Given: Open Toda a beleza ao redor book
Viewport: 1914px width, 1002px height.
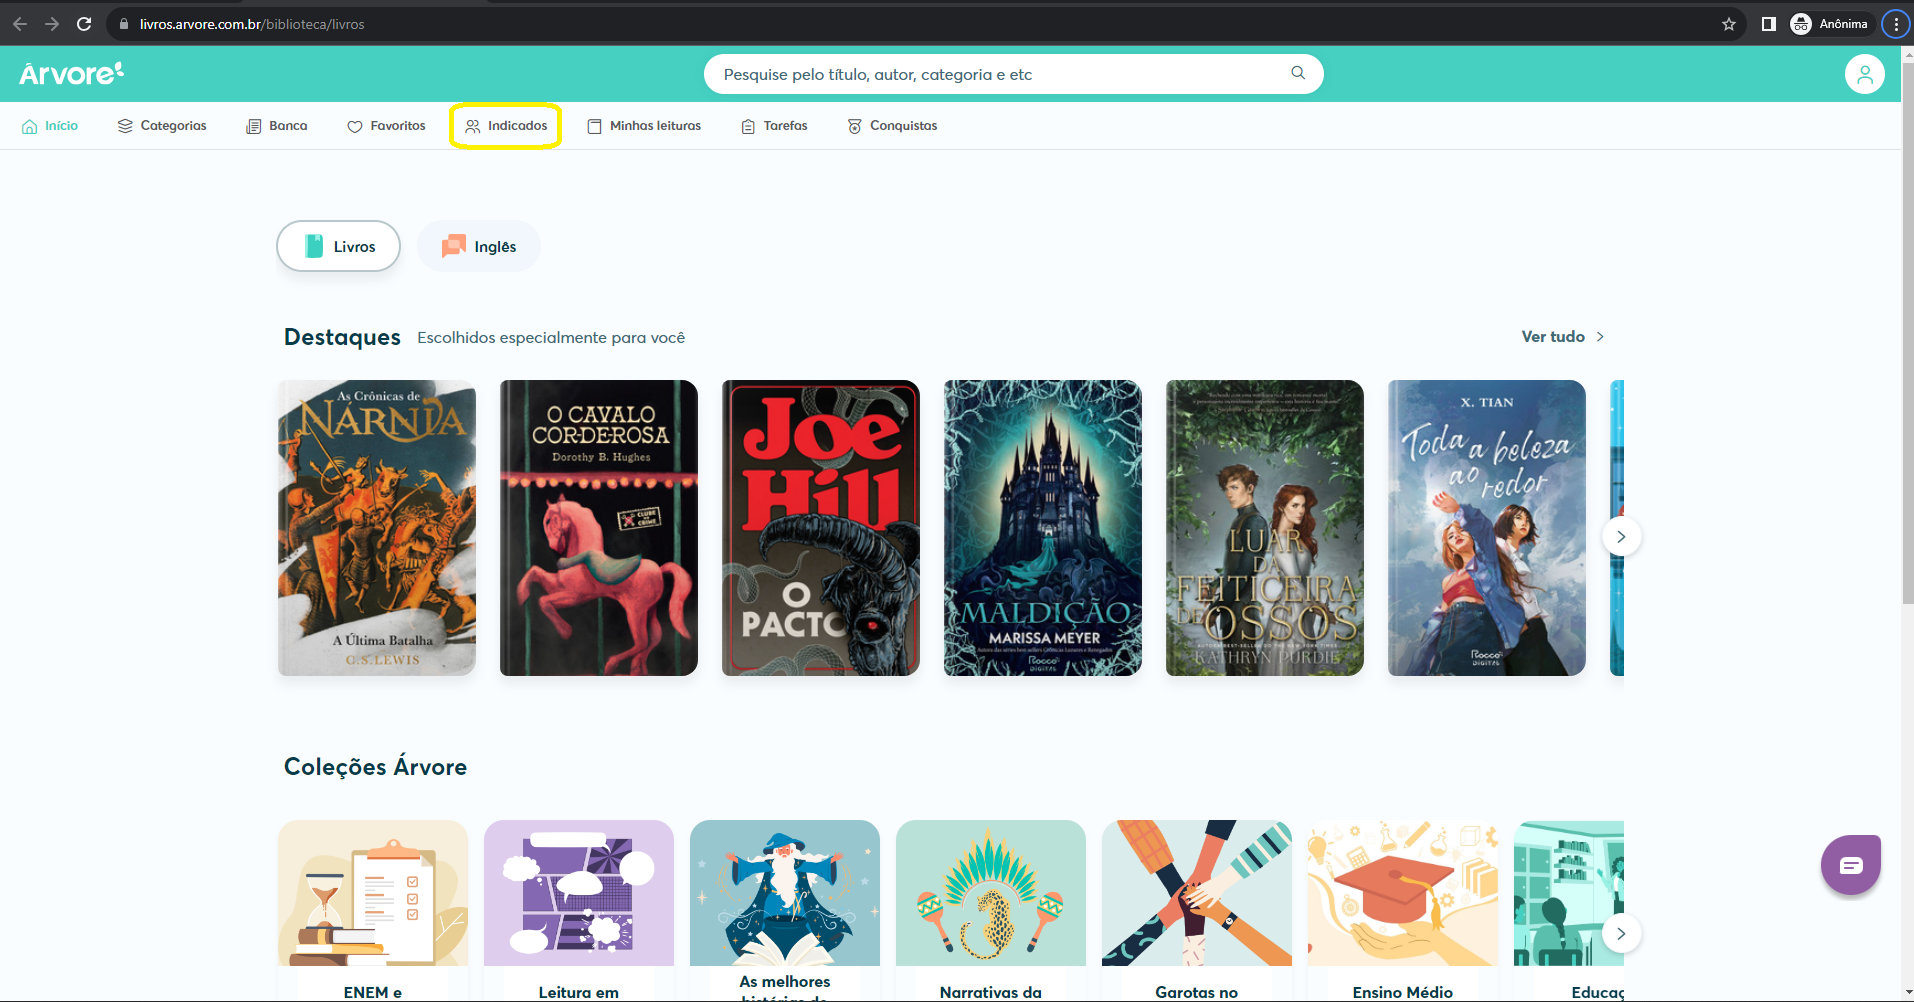Looking at the screenshot, I should click(1487, 528).
